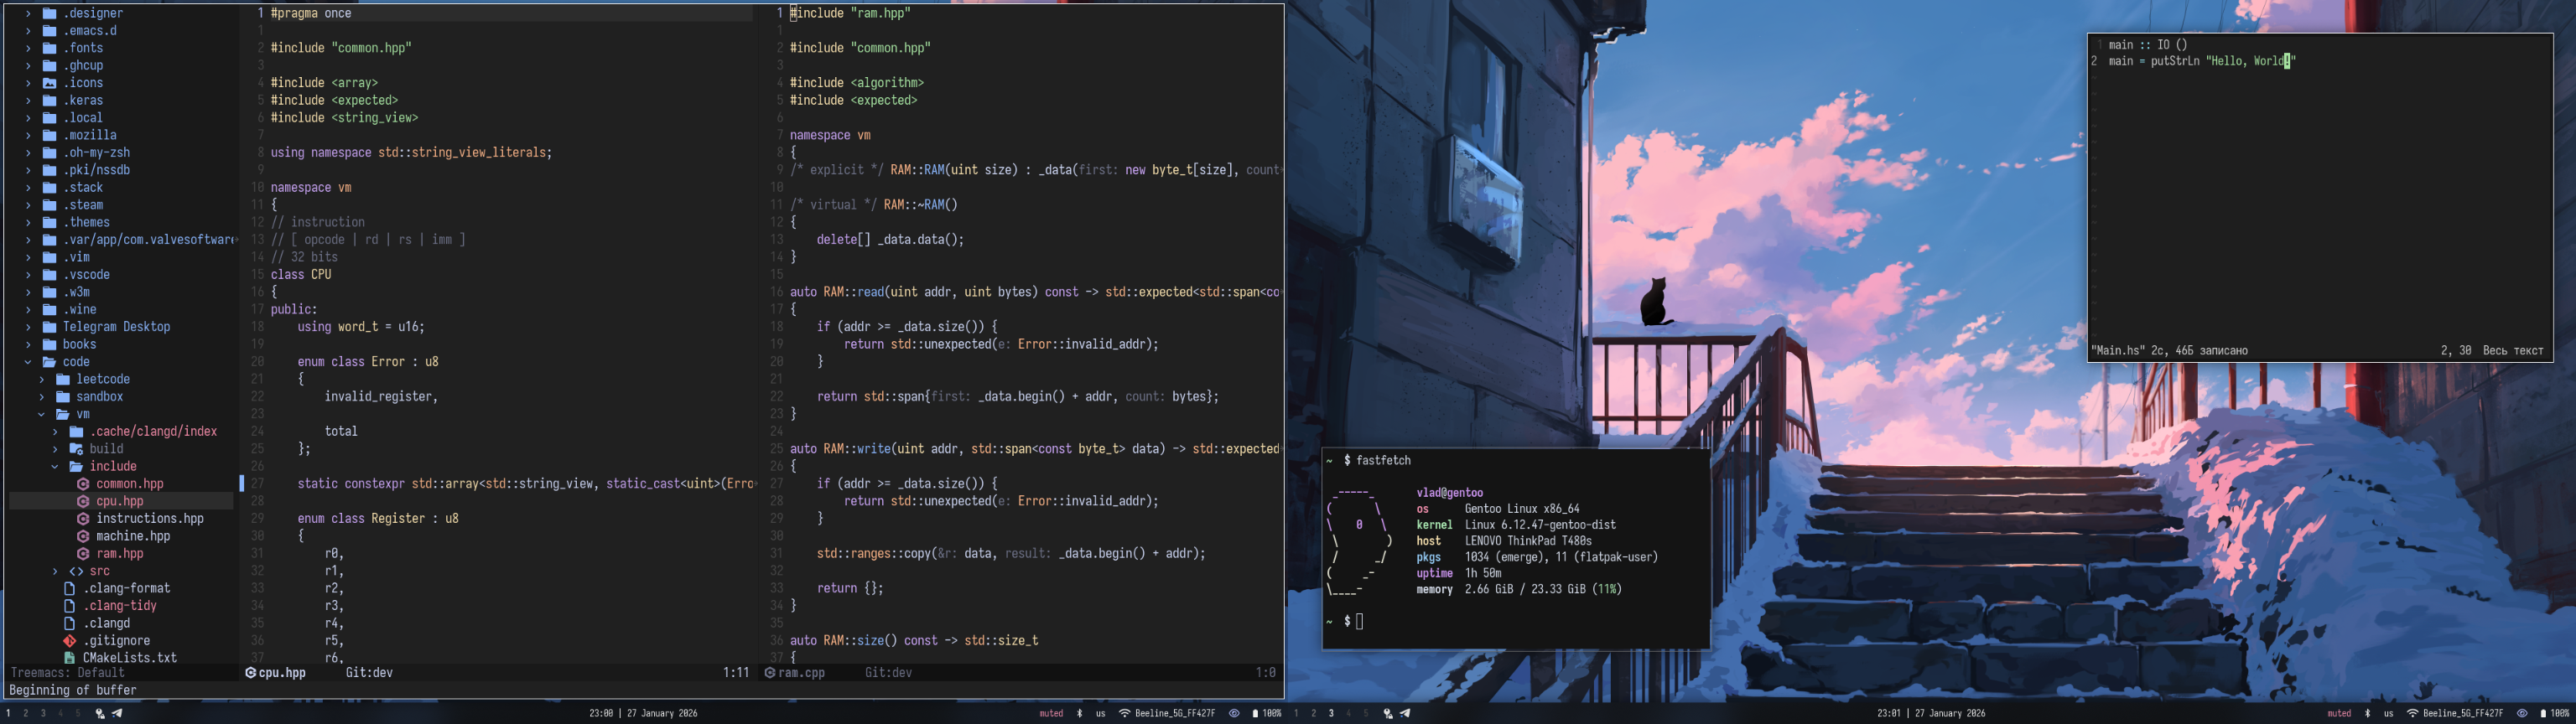Toggle the muted indicator in the 23:00 bar
Screen dimensions: 2576x724
click(1051, 713)
